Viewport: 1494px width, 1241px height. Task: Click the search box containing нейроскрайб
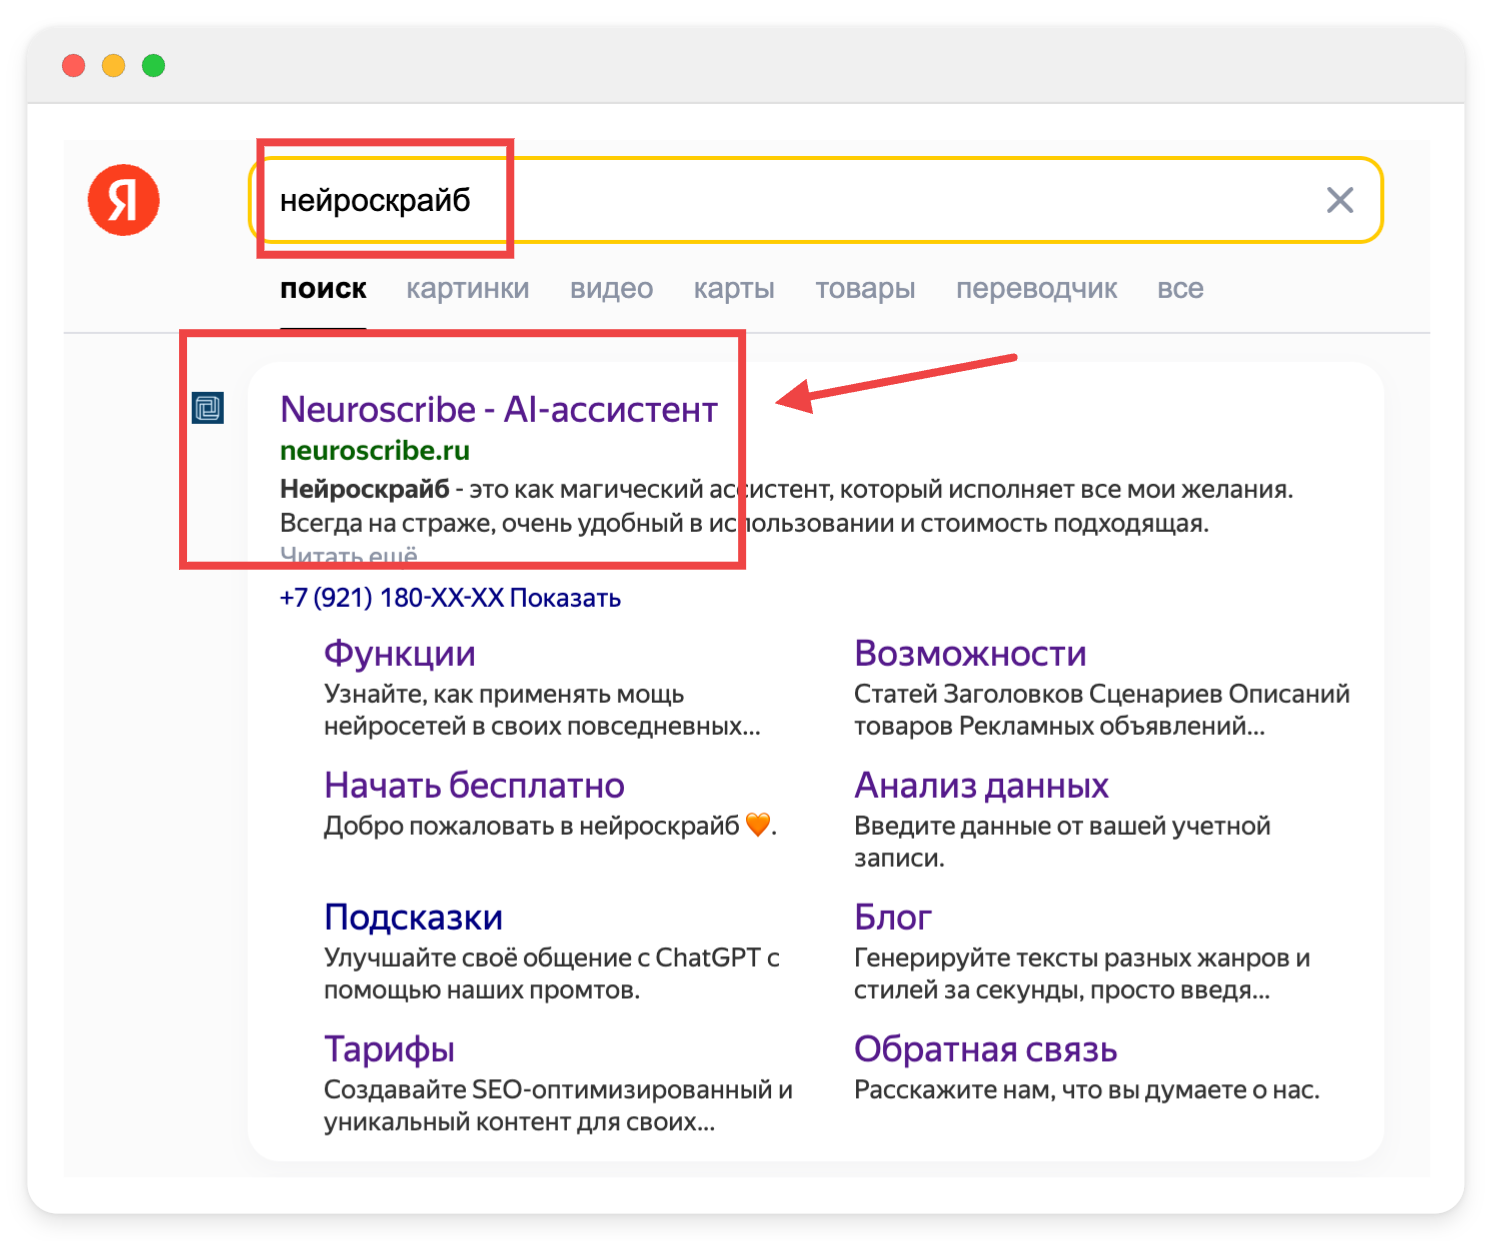point(815,200)
